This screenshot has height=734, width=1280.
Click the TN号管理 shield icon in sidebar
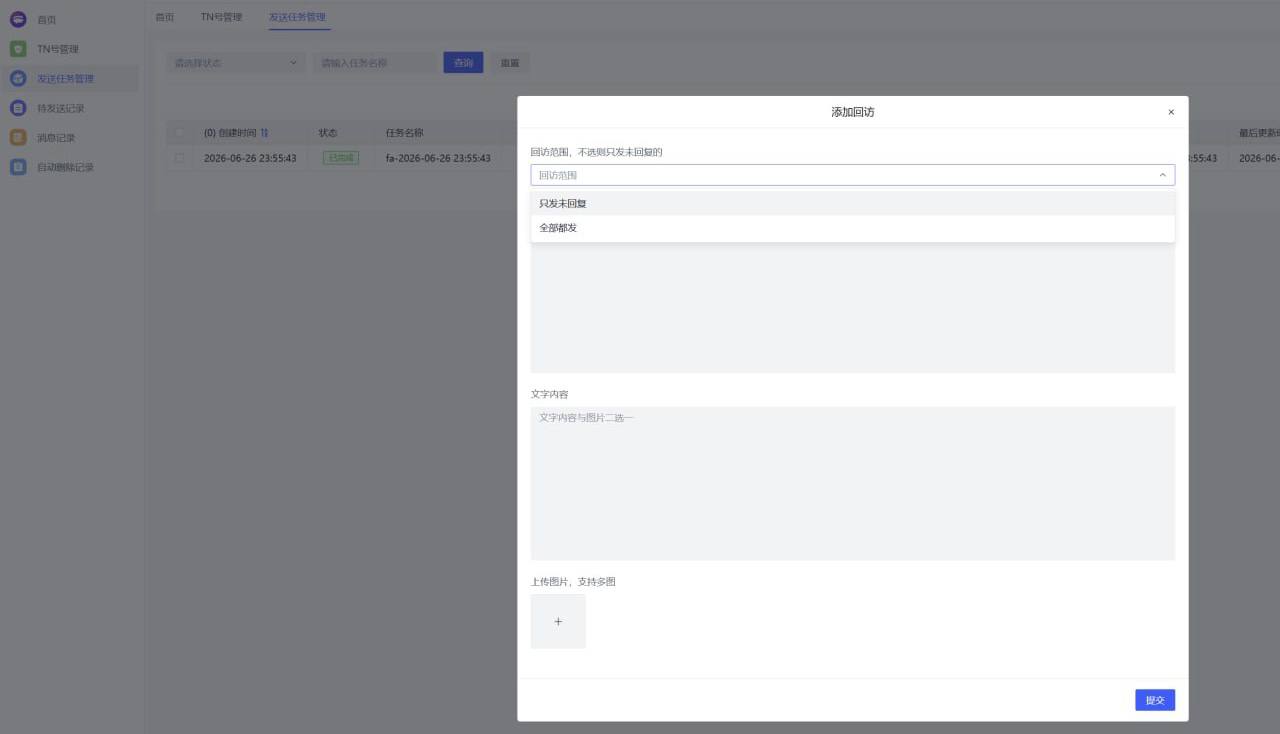tap(18, 49)
